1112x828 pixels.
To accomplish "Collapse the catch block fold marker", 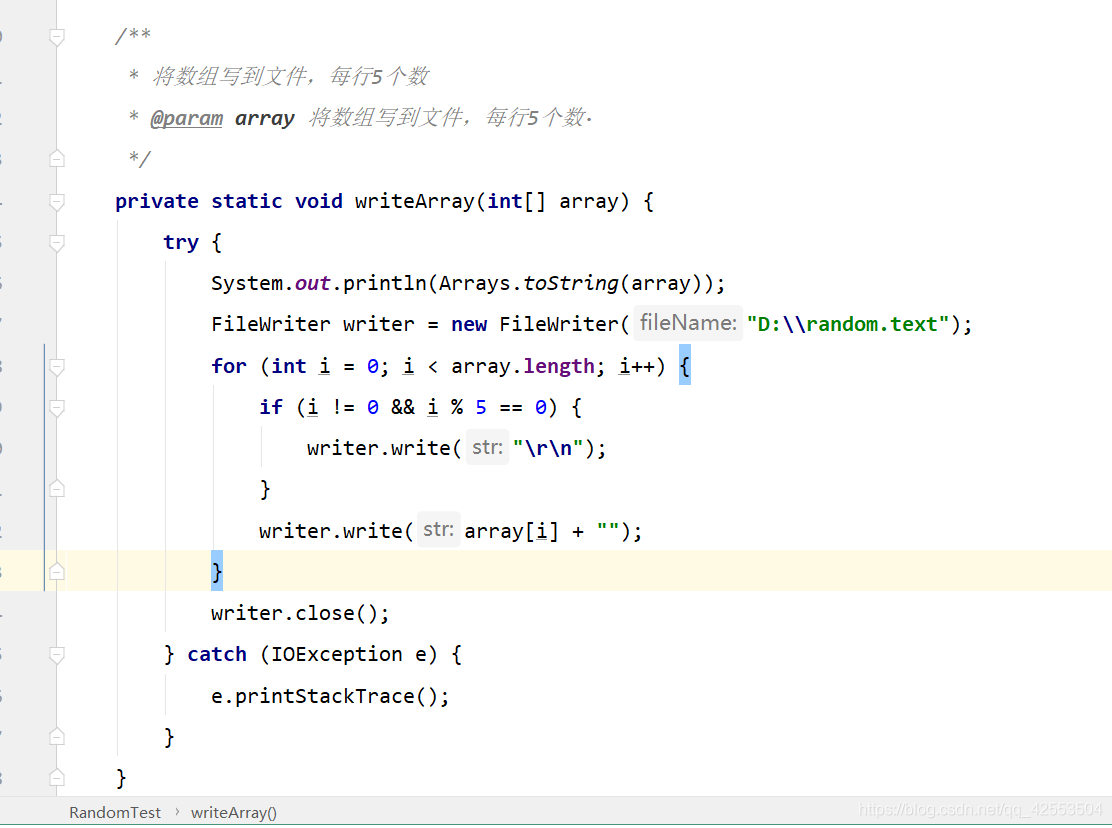I will 57,654.
